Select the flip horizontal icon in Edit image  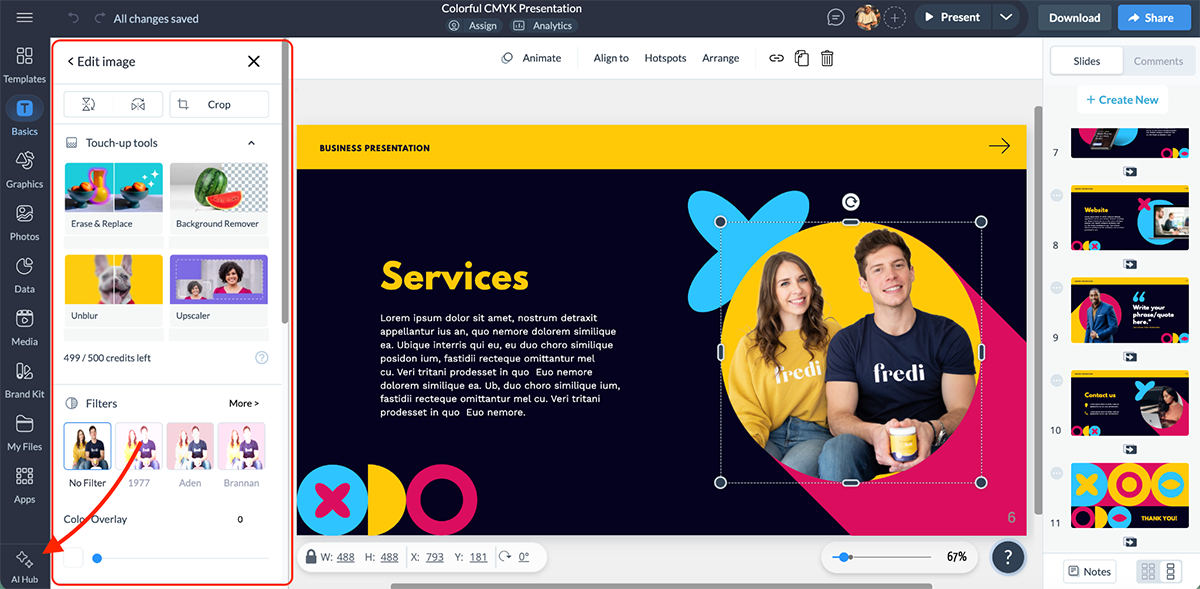coord(138,104)
